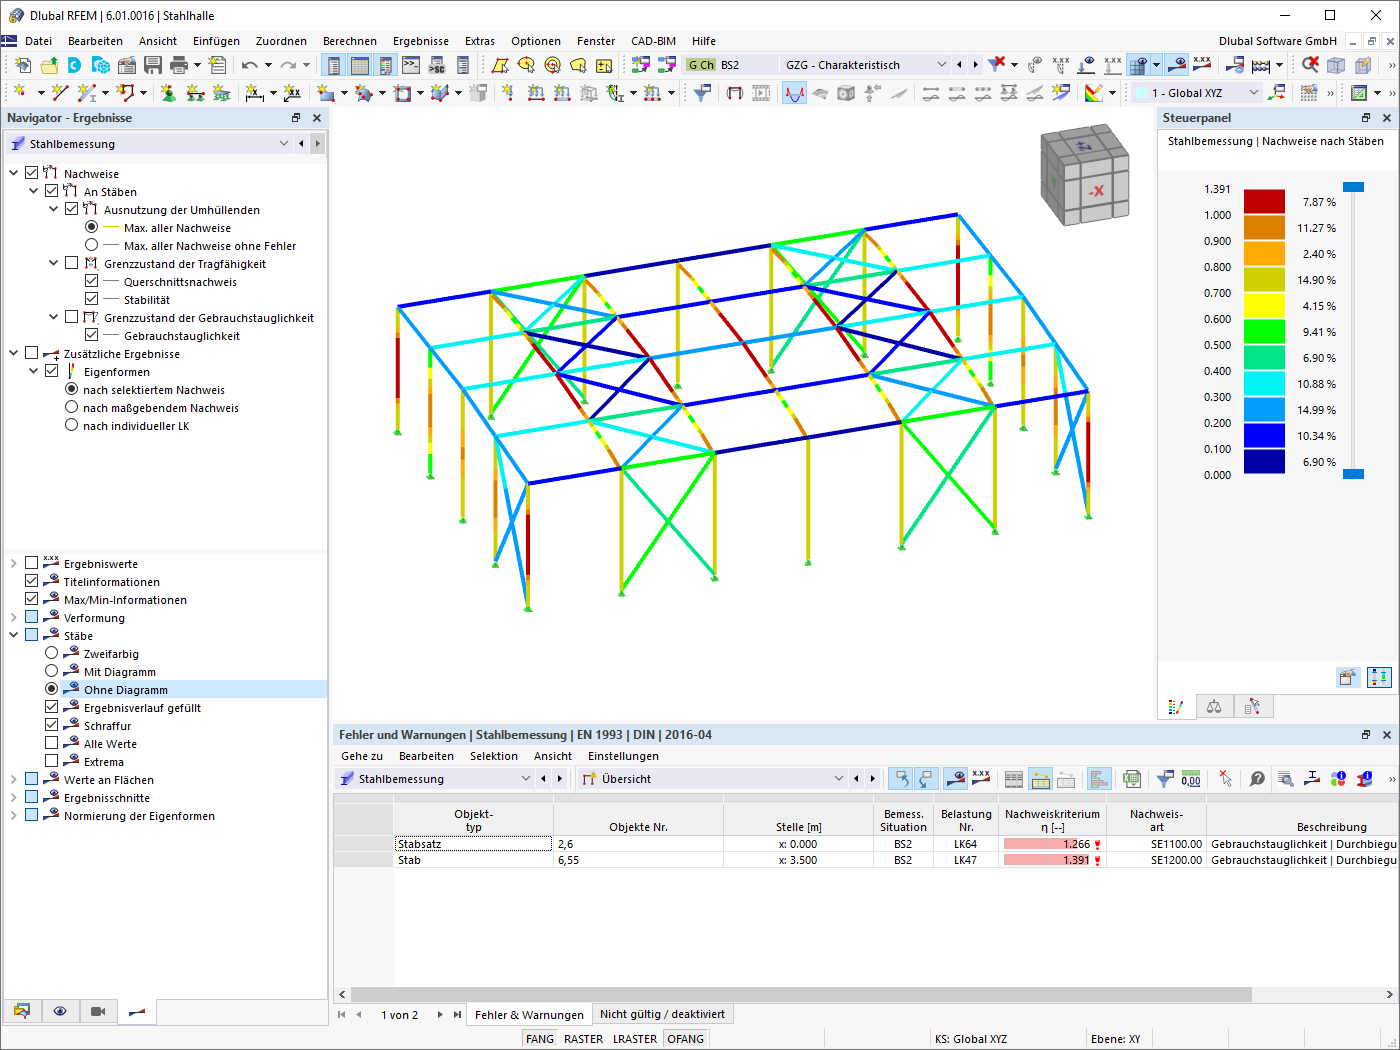Open the Berechnen menu
The height and width of the screenshot is (1050, 1400).
(x=350, y=41)
